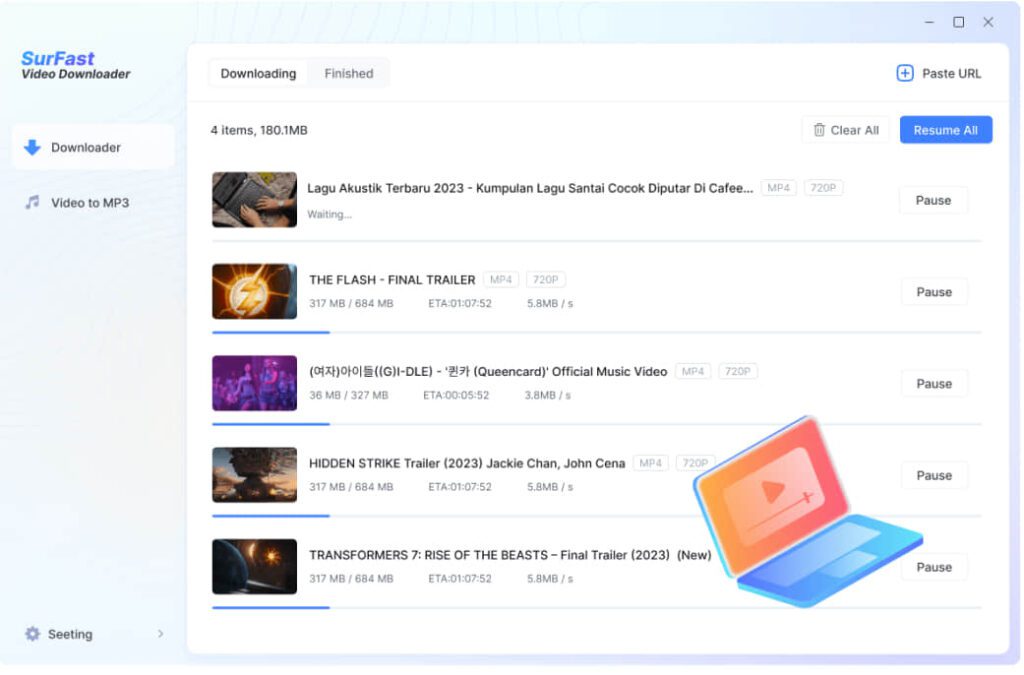Click the plus icon beside Paste URL
The width and height of the screenshot is (1024, 675).
(x=905, y=73)
